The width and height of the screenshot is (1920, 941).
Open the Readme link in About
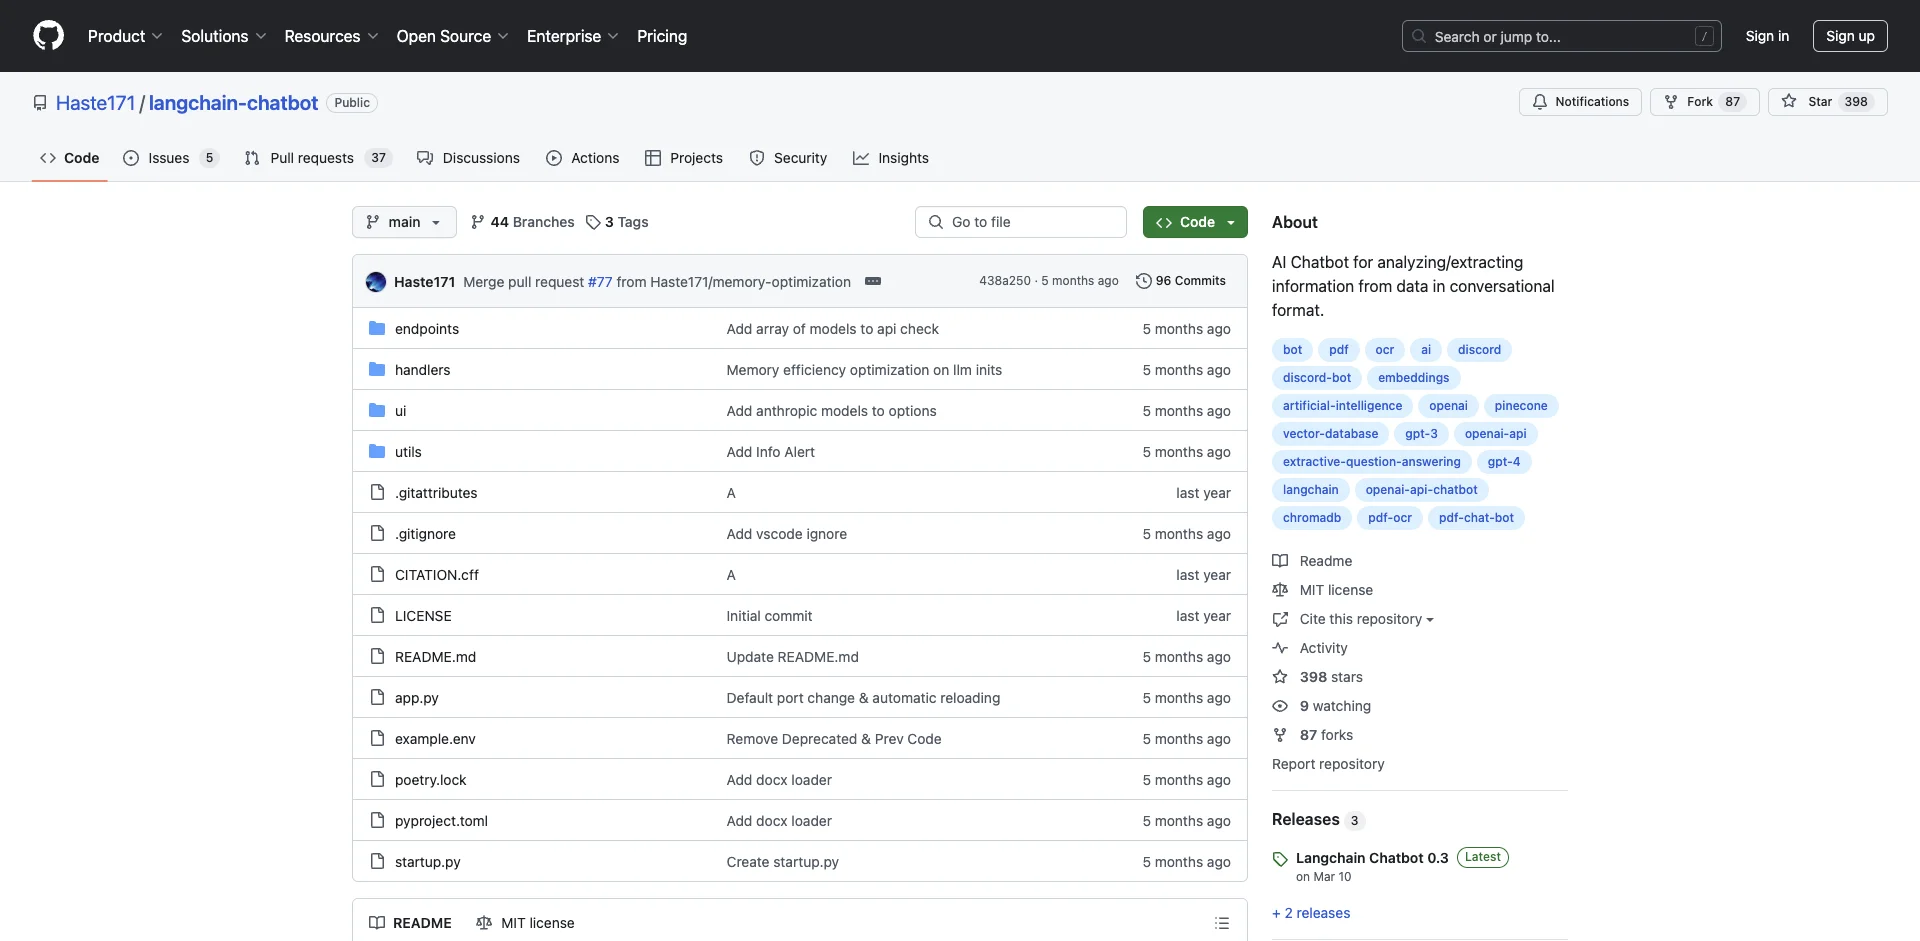click(x=1313, y=561)
